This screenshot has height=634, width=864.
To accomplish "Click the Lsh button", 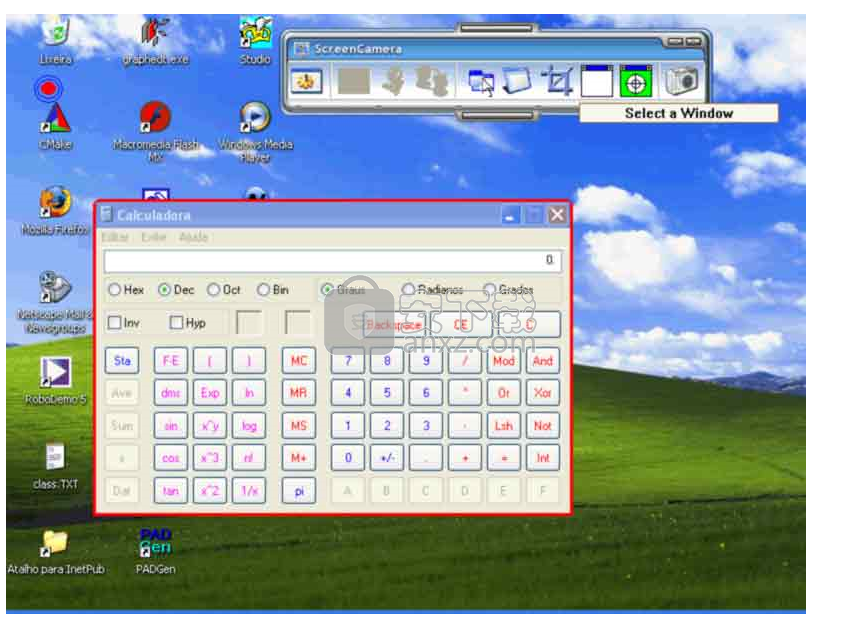I will pos(504,425).
